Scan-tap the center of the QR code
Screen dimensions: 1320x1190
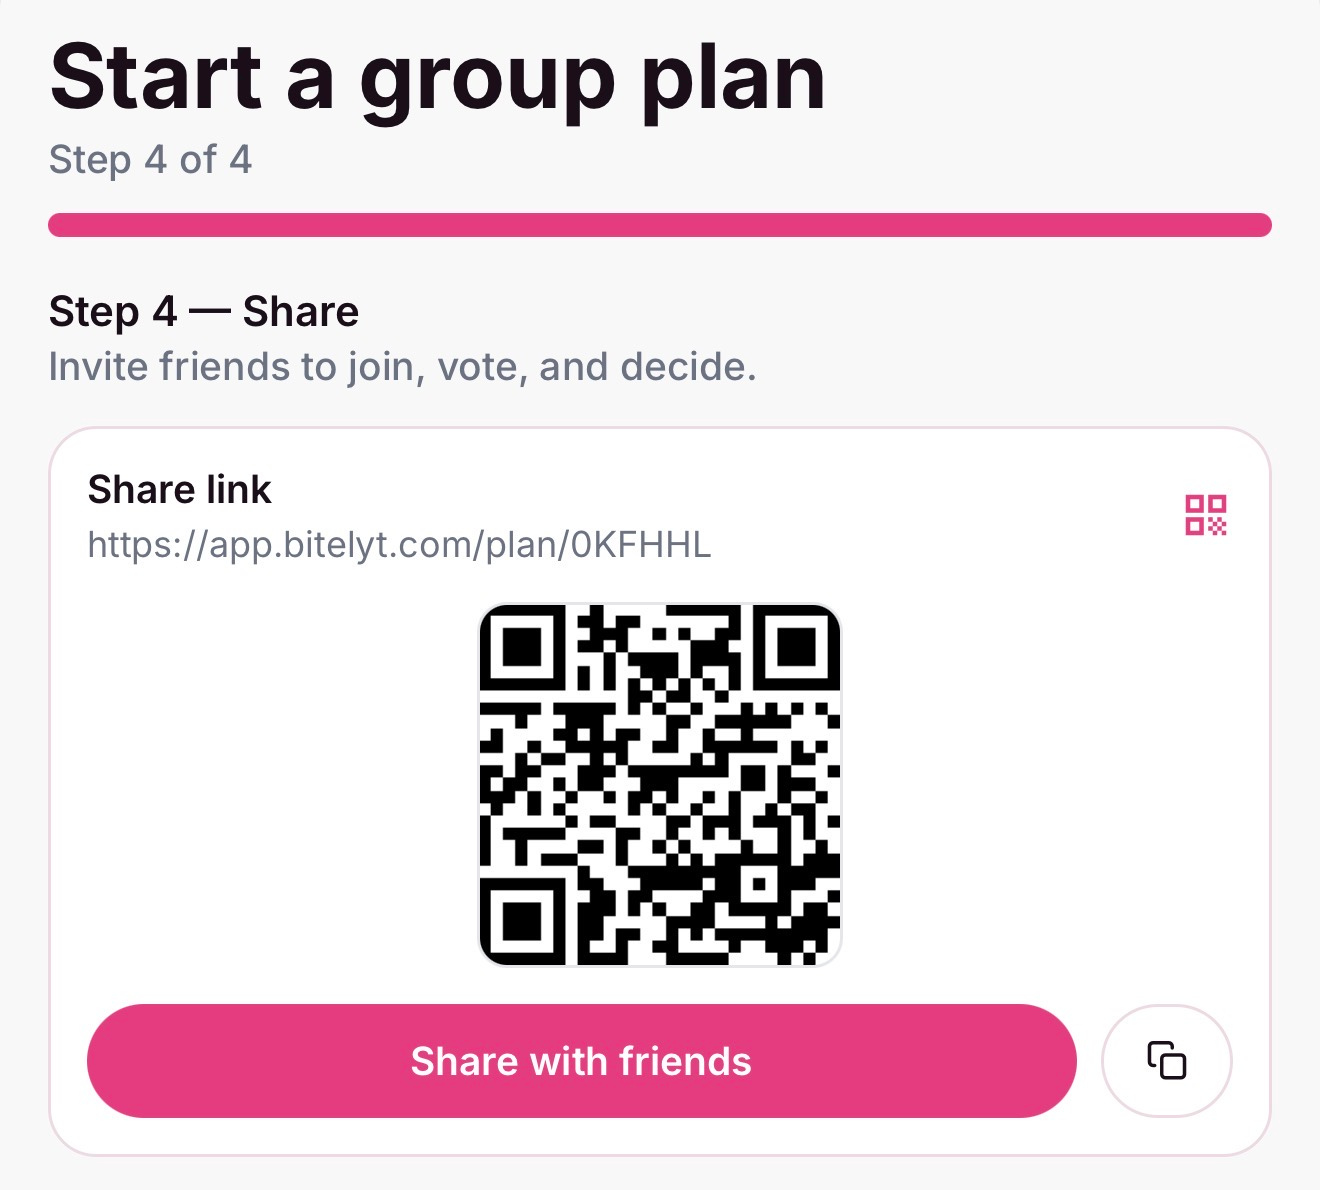tap(662, 783)
